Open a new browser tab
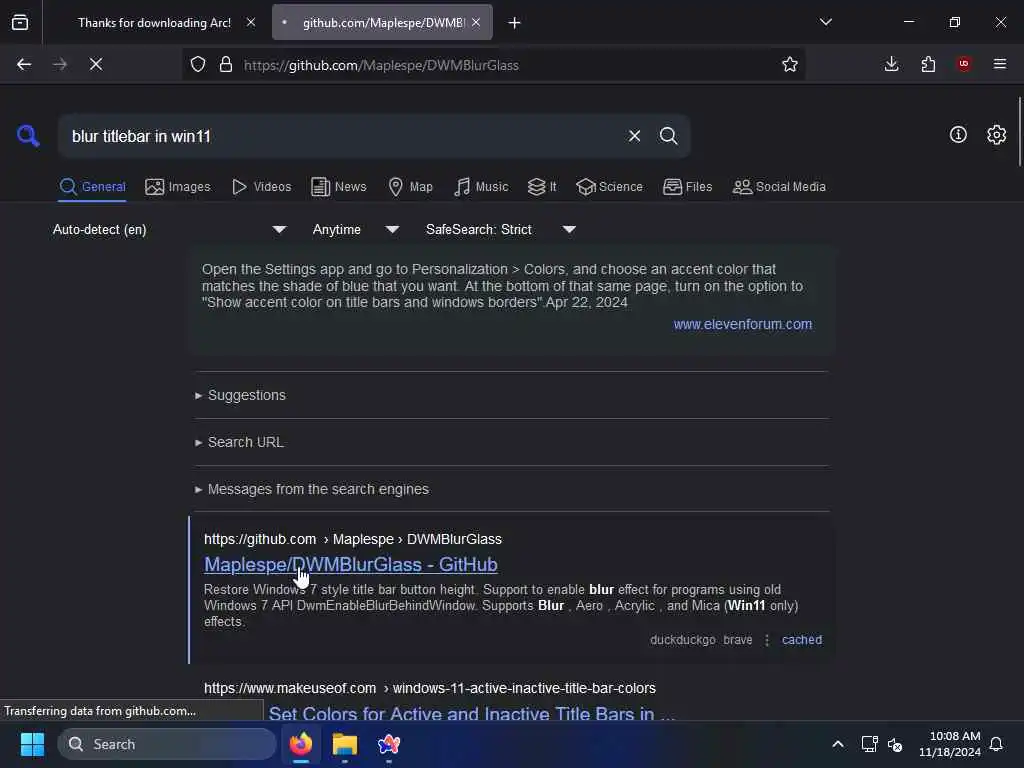1024x768 pixels. coord(515,23)
